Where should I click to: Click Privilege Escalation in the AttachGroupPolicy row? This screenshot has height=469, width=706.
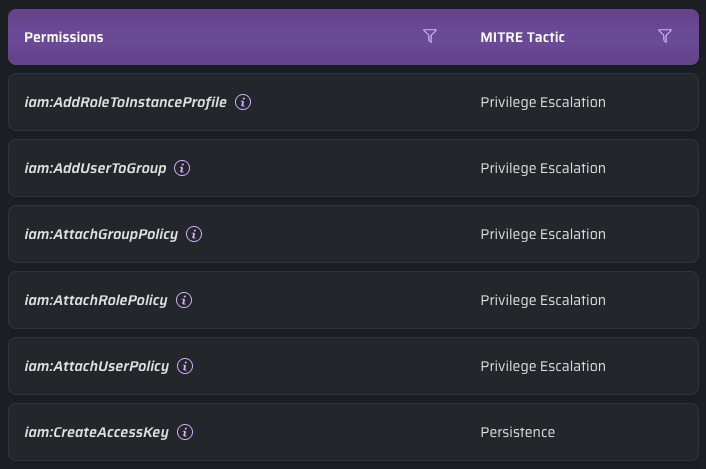543,234
